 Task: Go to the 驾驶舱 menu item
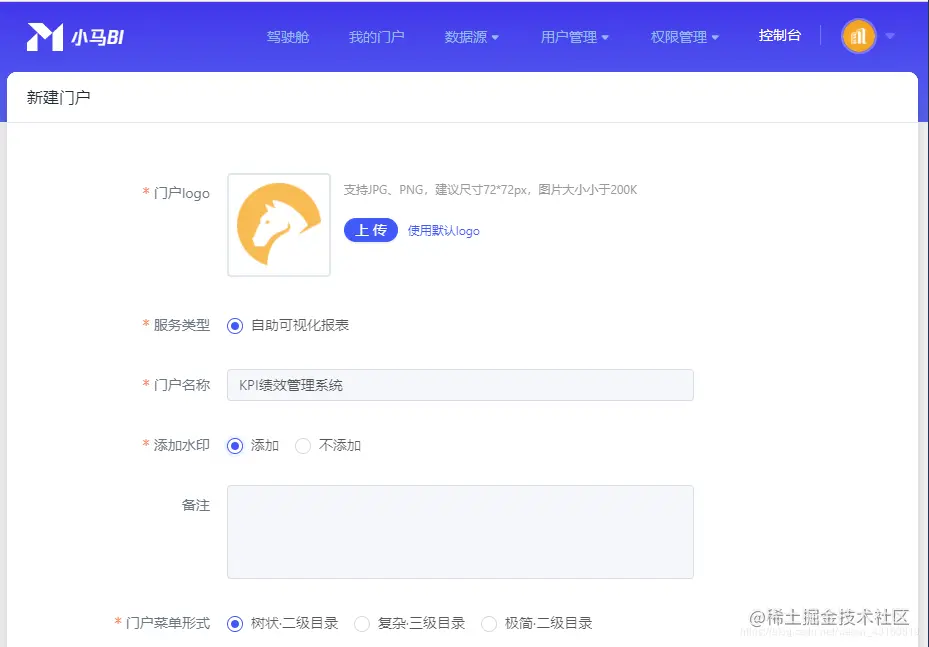coord(288,36)
